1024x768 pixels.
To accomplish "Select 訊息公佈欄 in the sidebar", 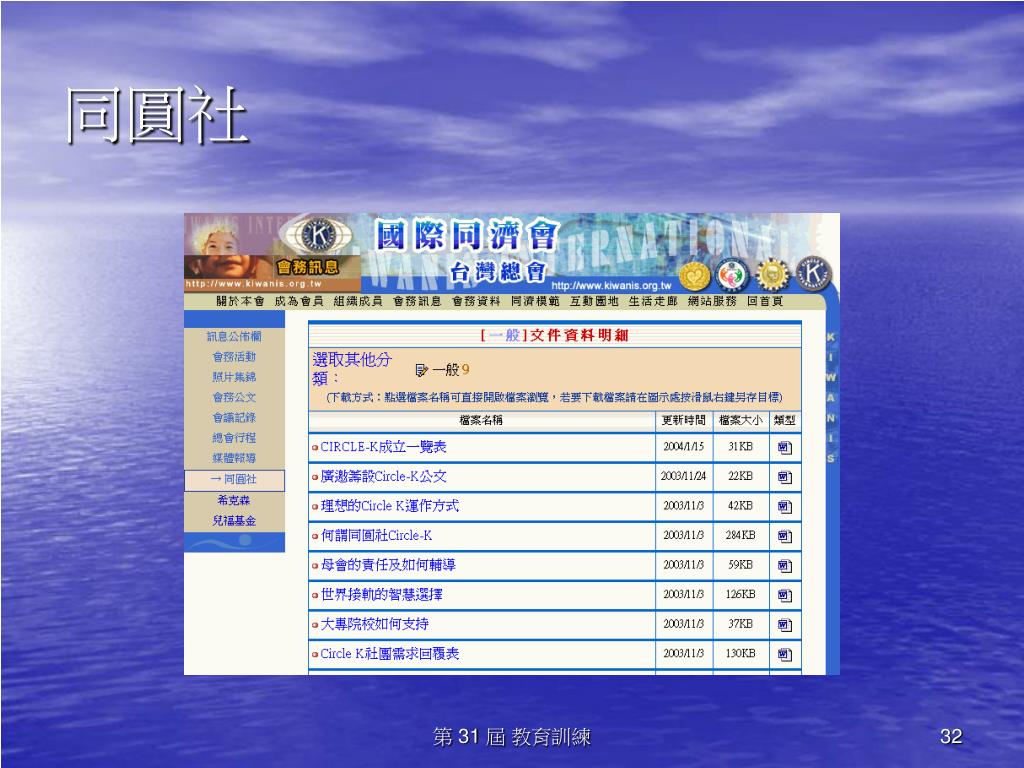I will click(234, 336).
